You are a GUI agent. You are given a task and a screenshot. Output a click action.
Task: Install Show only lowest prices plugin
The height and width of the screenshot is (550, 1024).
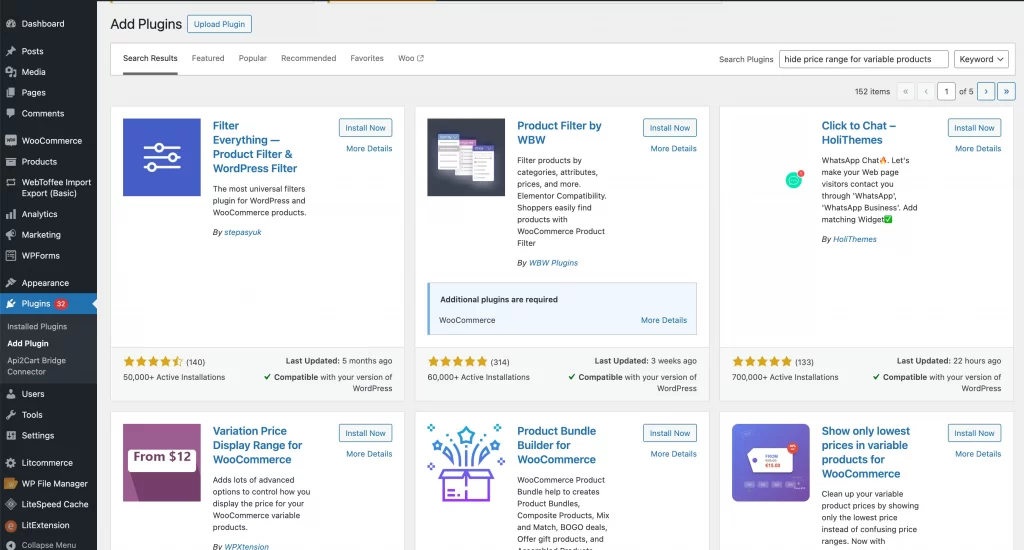pos(974,433)
